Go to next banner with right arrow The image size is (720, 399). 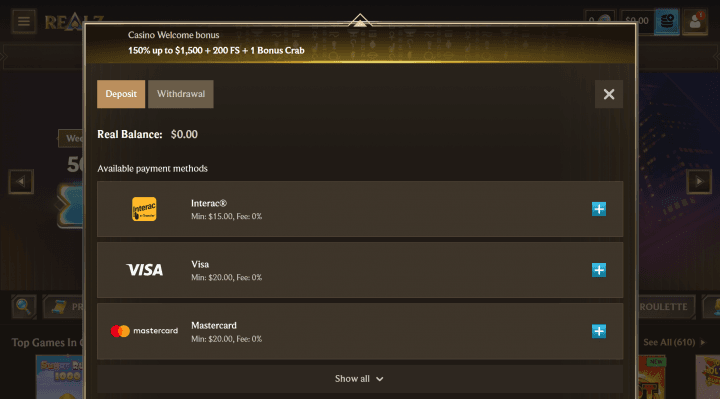click(699, 181)
